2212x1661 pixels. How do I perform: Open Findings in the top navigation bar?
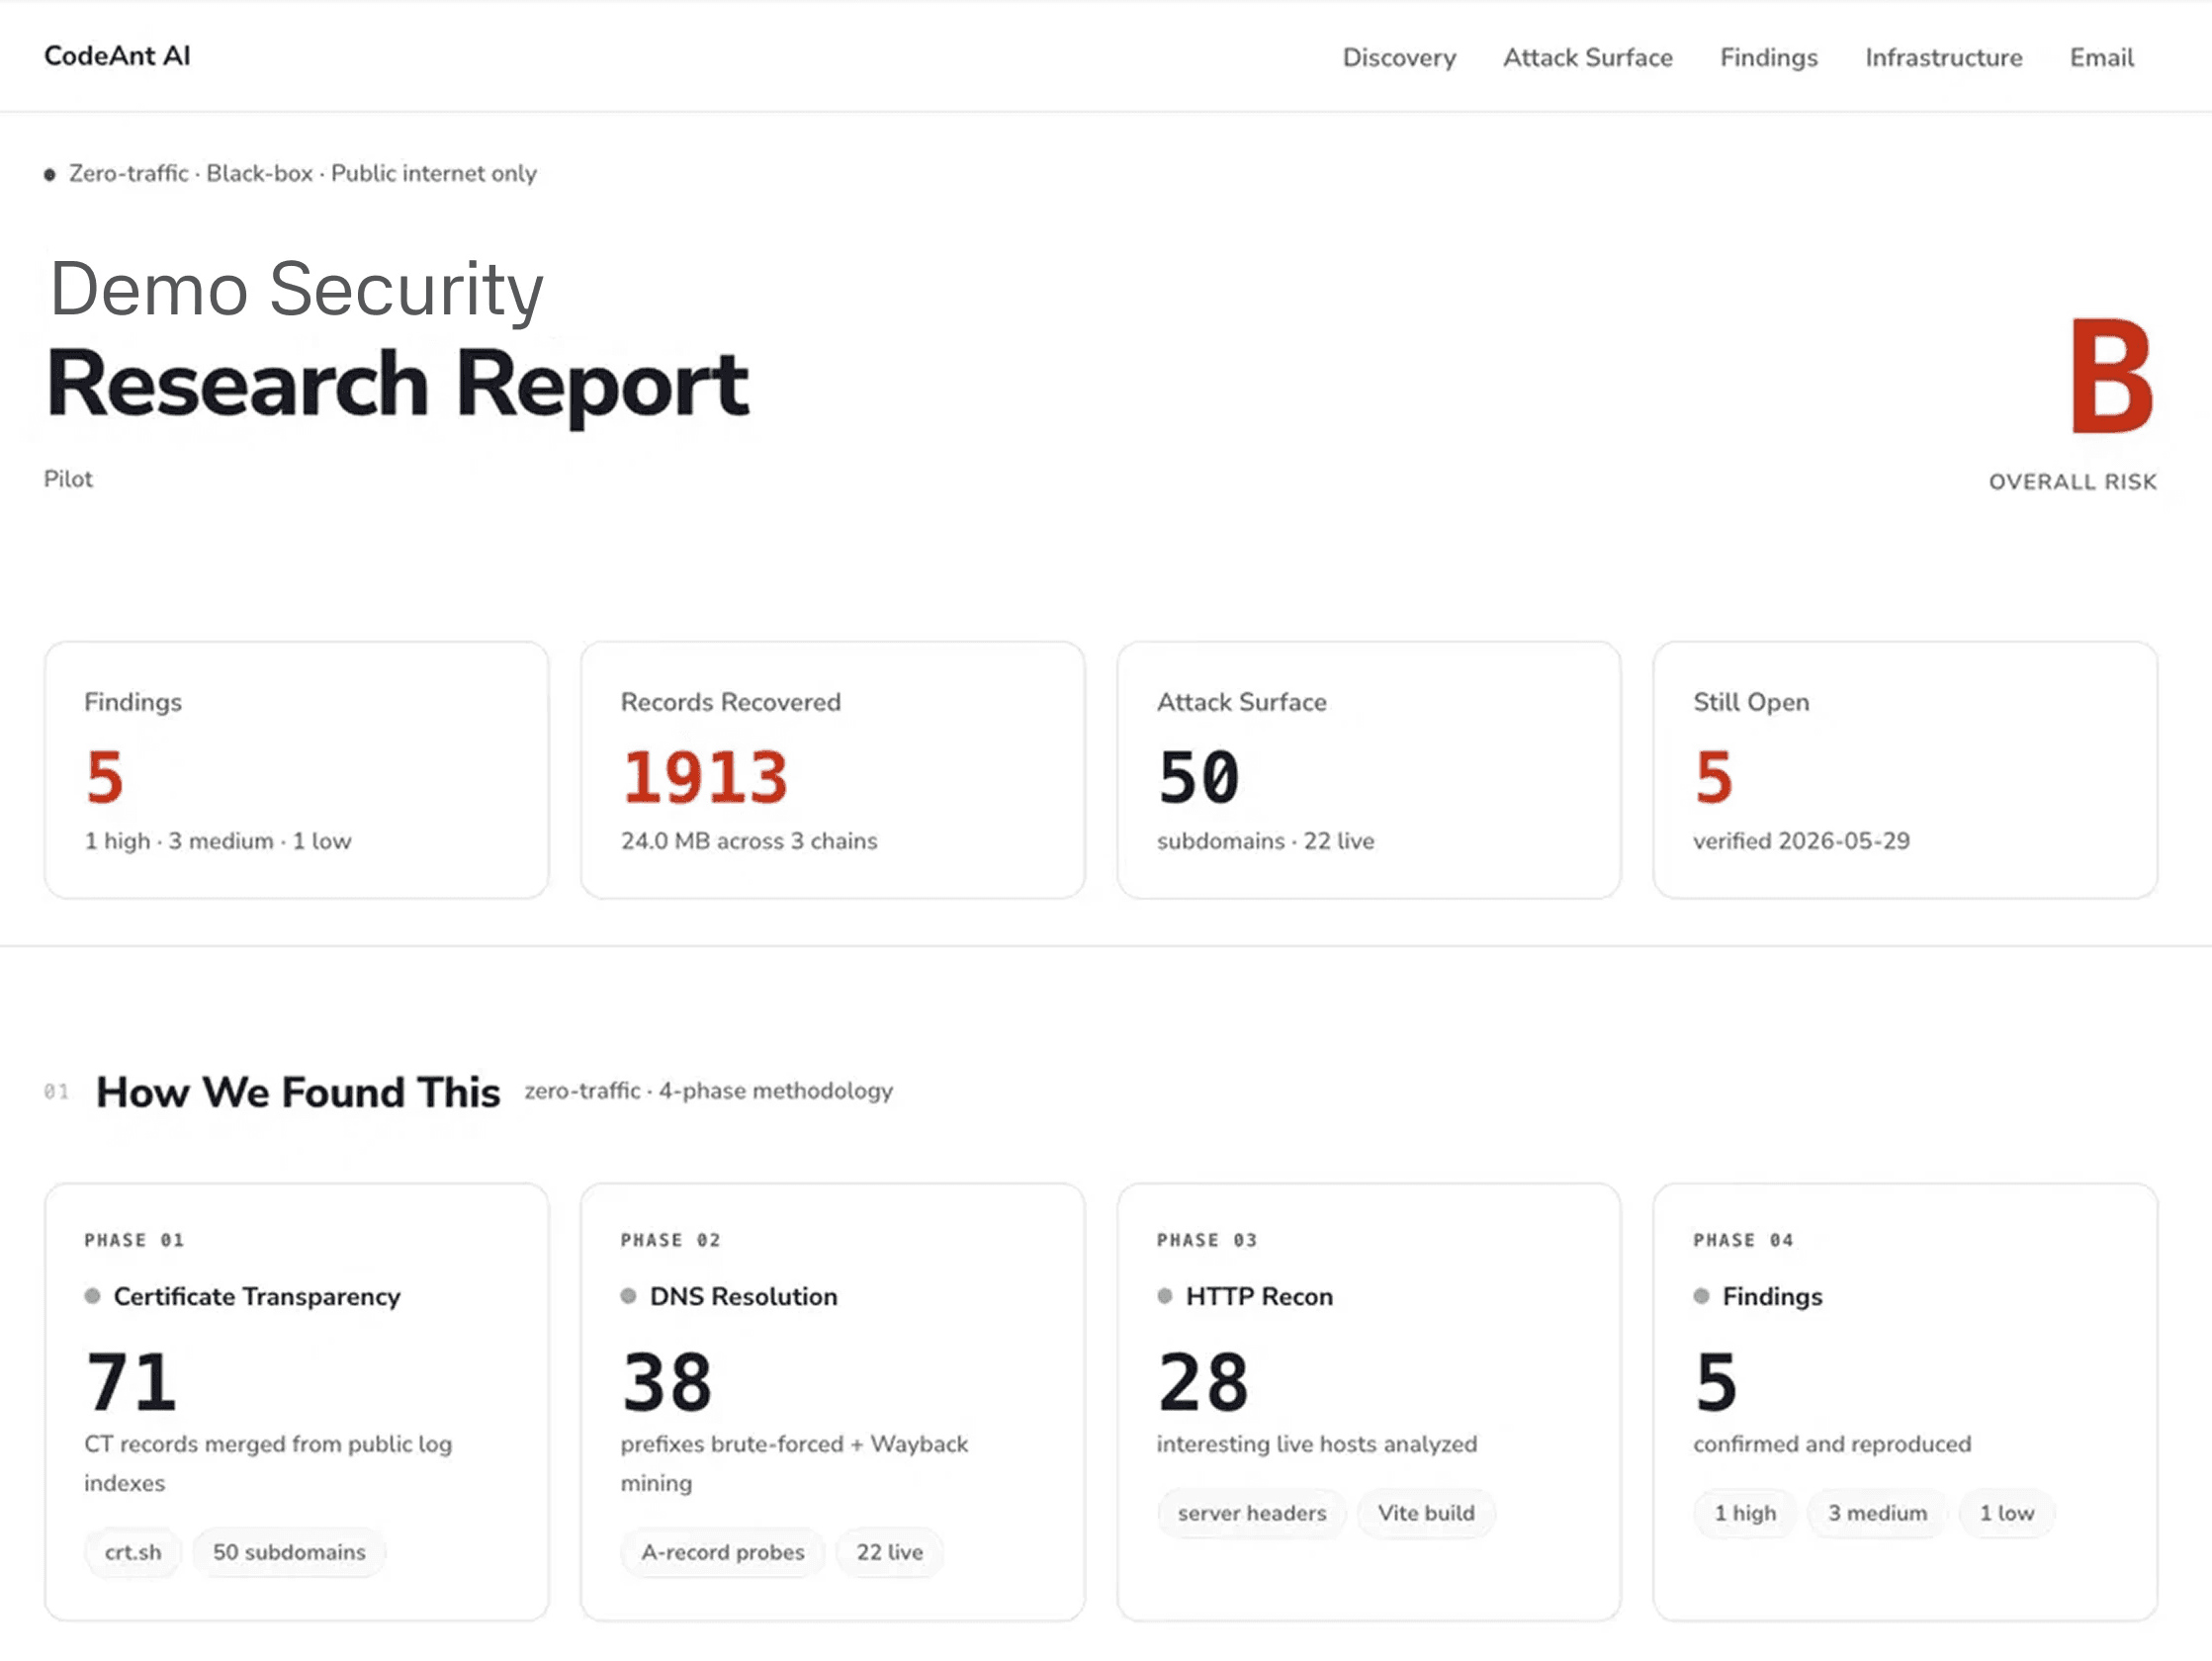click(1769, 58)
